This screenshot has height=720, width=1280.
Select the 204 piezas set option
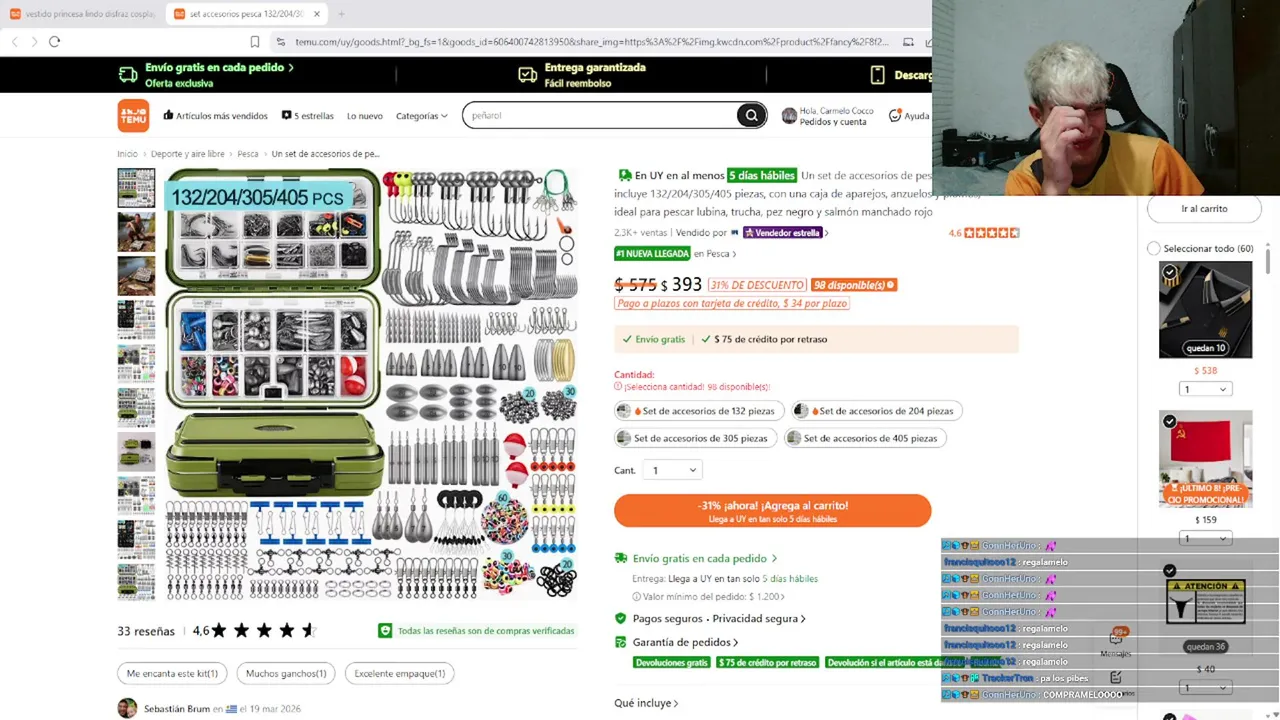875,411
